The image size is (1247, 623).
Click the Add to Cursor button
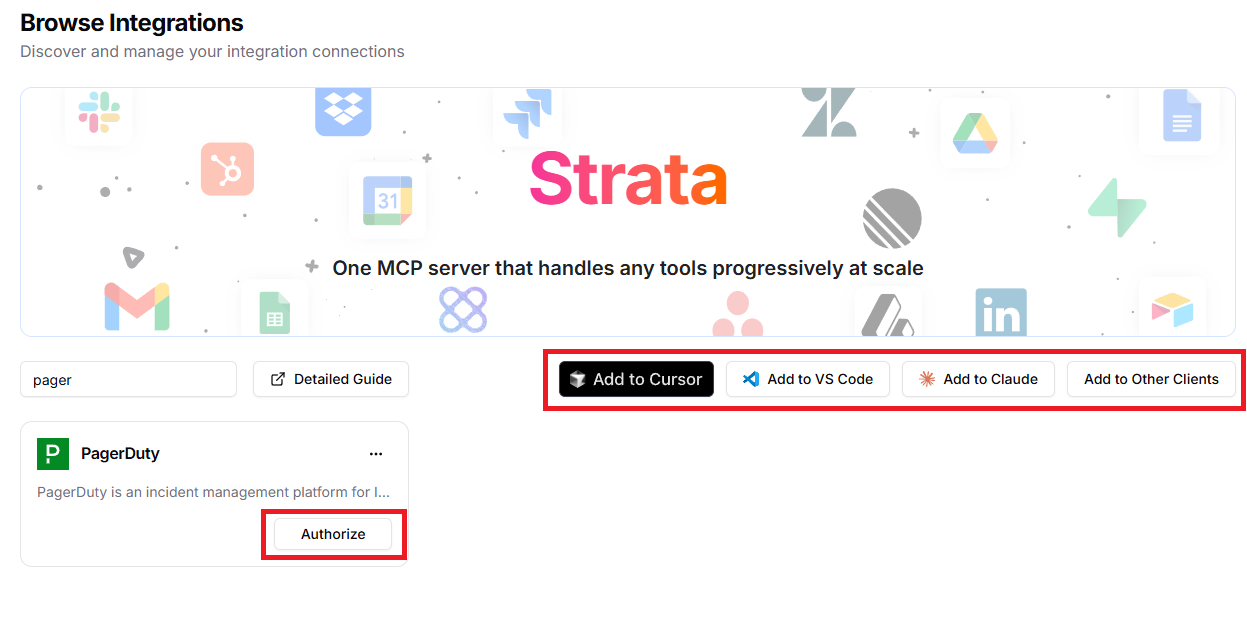pos(635,379)
